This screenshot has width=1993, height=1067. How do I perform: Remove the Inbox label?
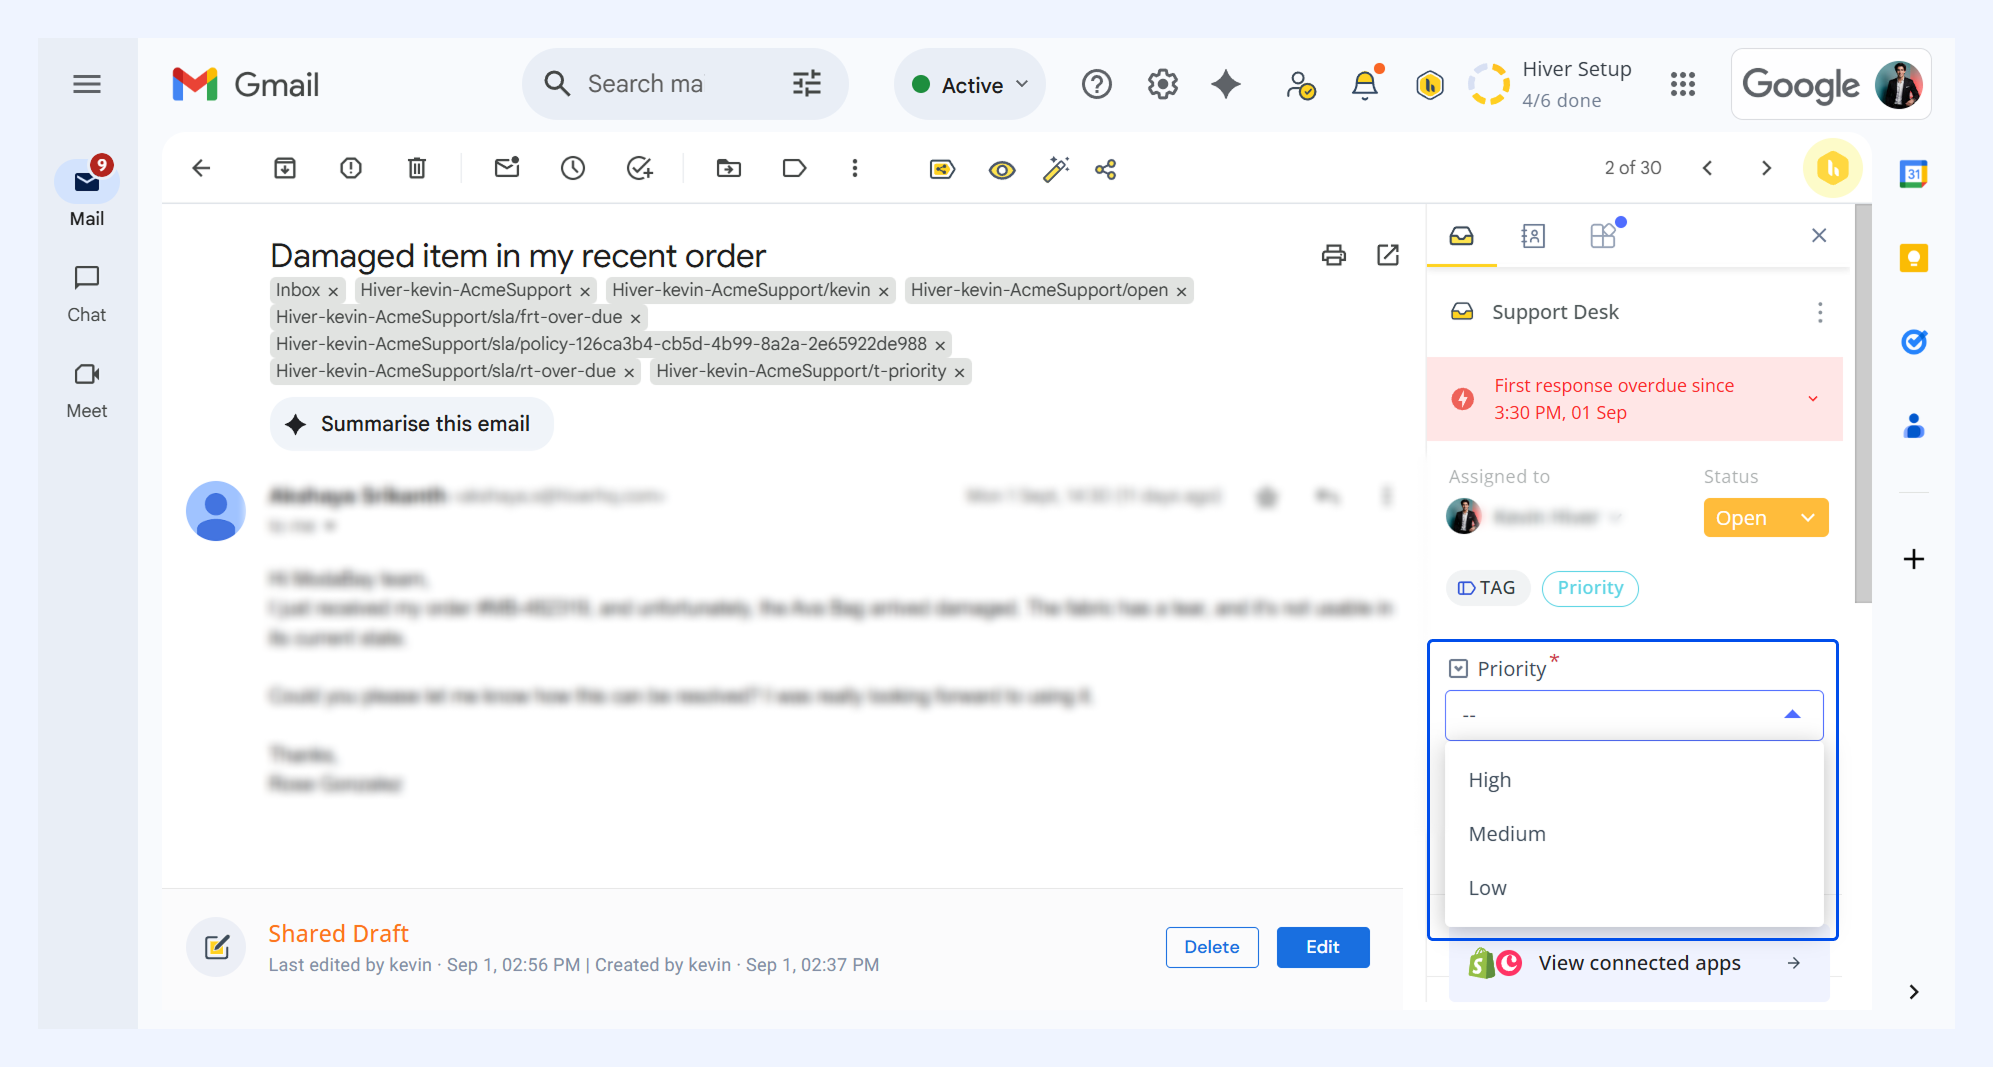point(333,291)
